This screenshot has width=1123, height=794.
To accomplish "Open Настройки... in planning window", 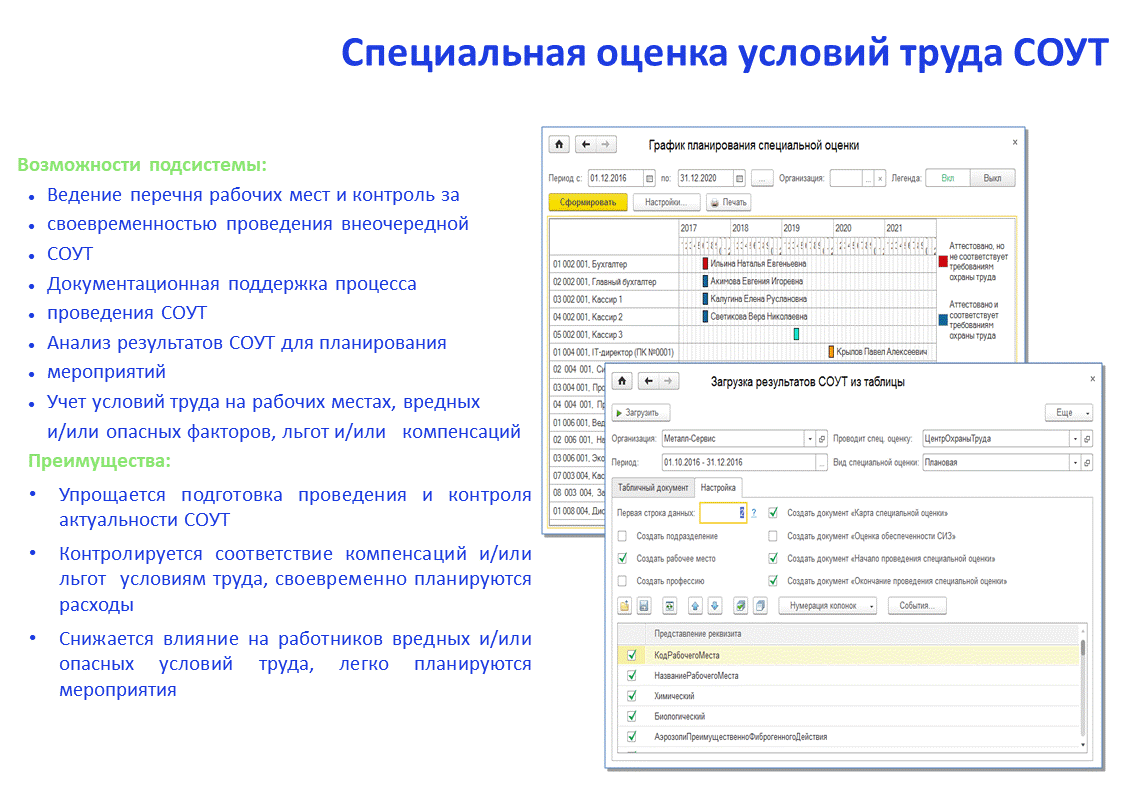I will pos(665,203).
